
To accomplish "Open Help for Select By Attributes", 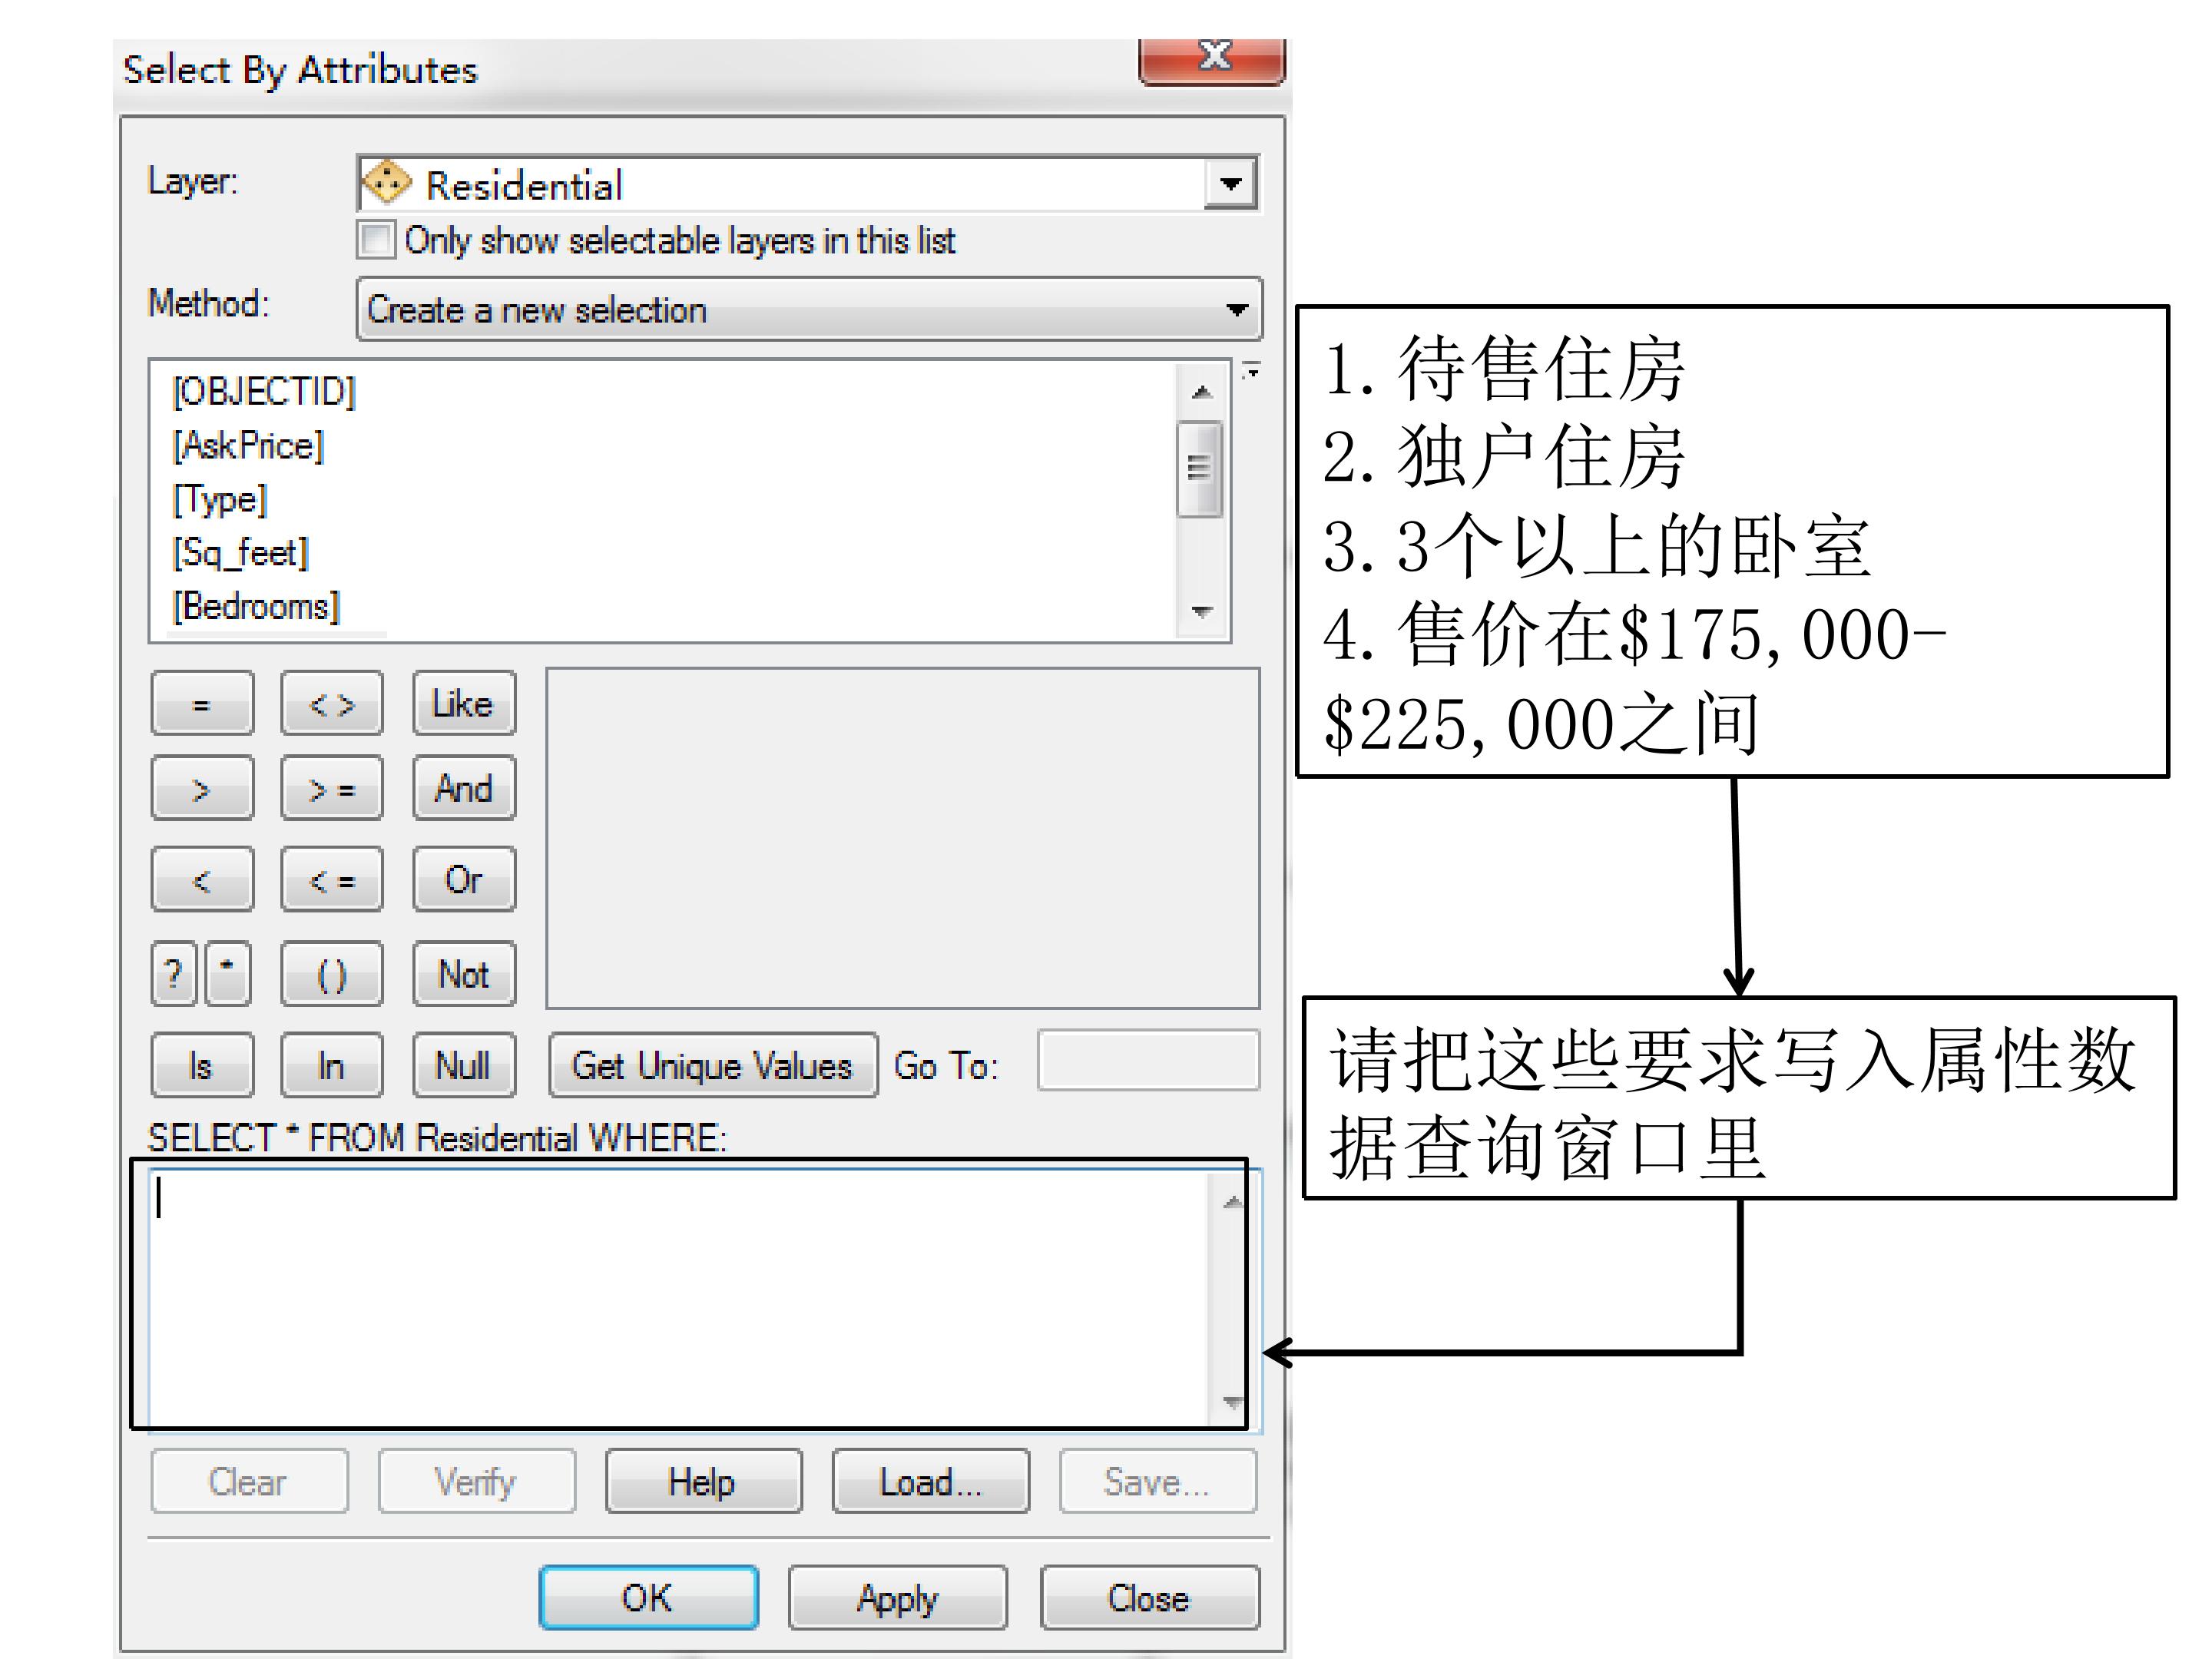I will [x=703, y=1481].
